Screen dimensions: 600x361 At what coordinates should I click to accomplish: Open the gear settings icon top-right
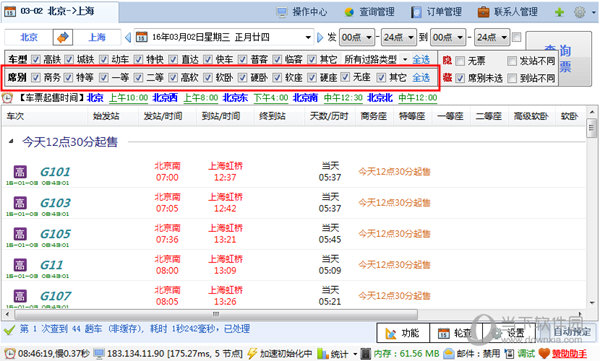[x=580, y=12]
